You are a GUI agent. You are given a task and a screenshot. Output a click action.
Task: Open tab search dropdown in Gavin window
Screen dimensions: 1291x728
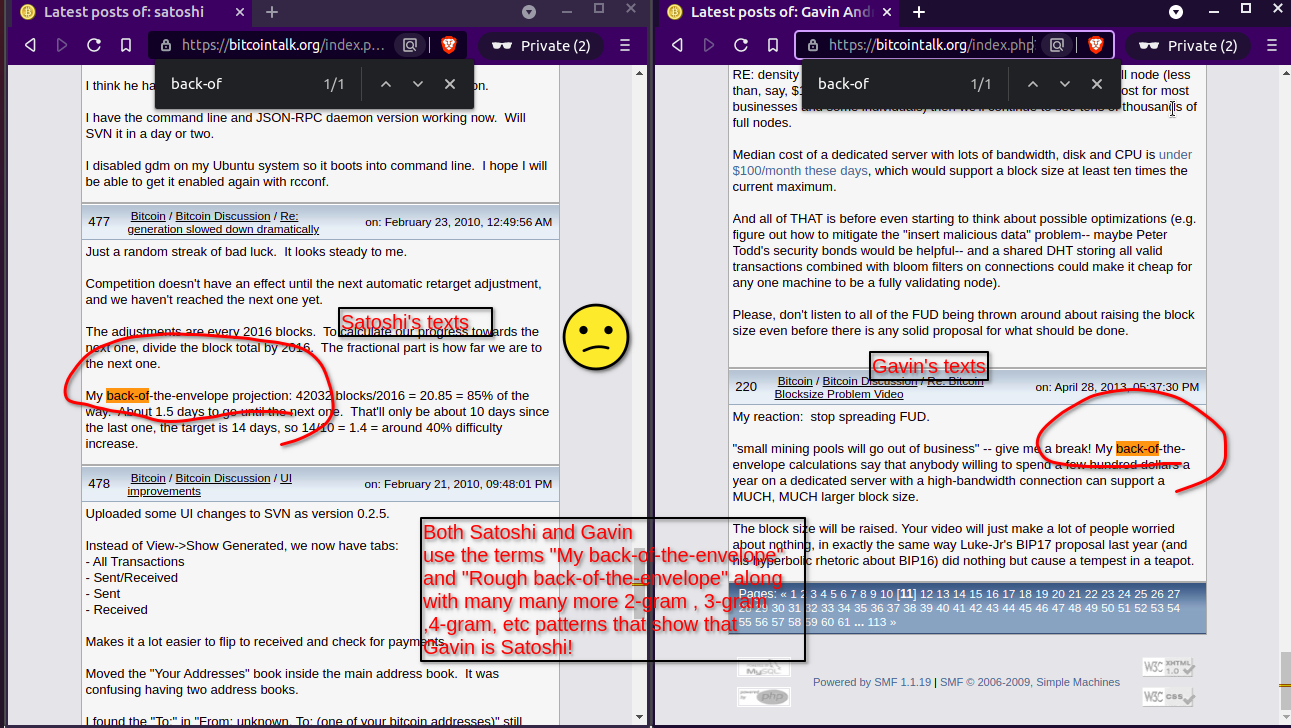tap(1177, 12)
